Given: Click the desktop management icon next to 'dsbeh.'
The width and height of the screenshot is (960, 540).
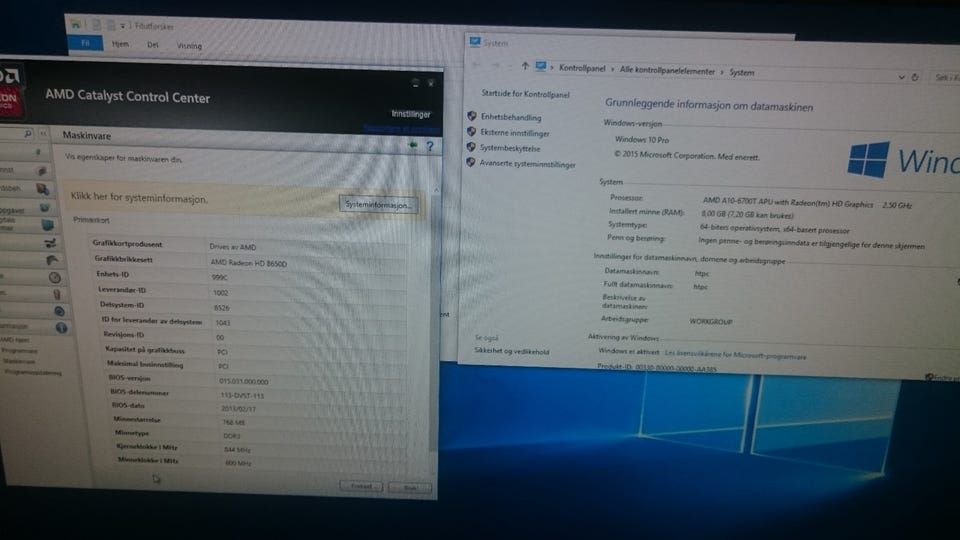Looking at the screenshot, I should 42,189.
